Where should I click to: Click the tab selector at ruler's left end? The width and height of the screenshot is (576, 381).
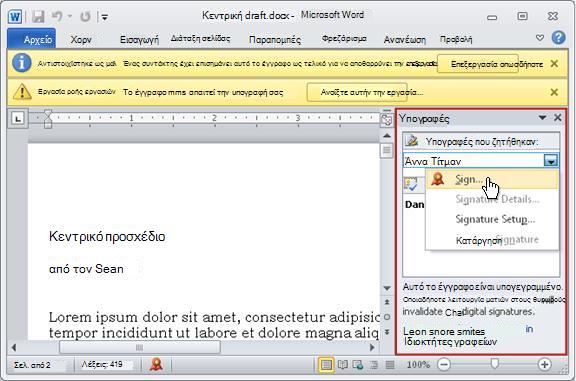(x=18, y=118)
